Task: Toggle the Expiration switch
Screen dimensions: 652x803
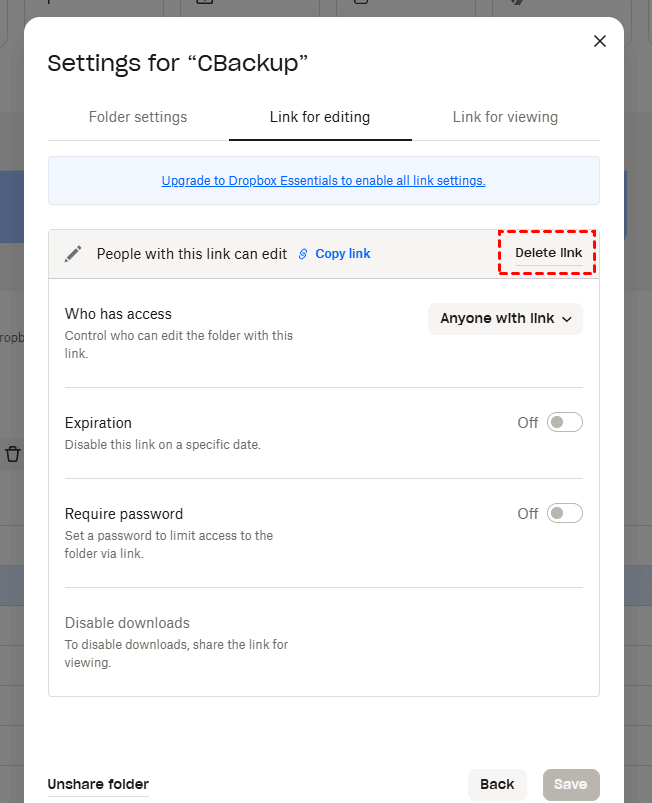Action: (564, 422)
